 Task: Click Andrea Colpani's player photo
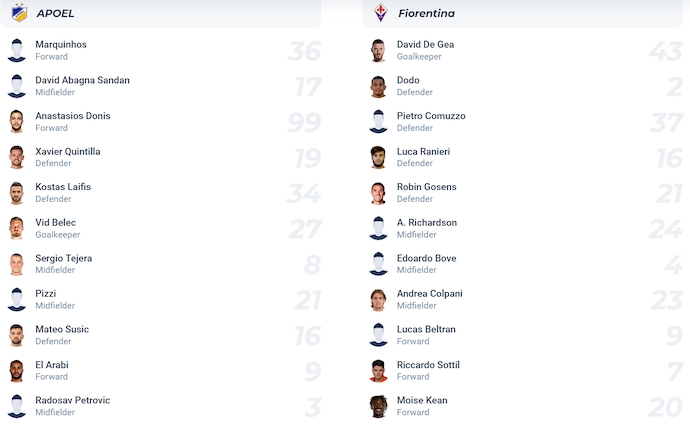tap(378, 300)
